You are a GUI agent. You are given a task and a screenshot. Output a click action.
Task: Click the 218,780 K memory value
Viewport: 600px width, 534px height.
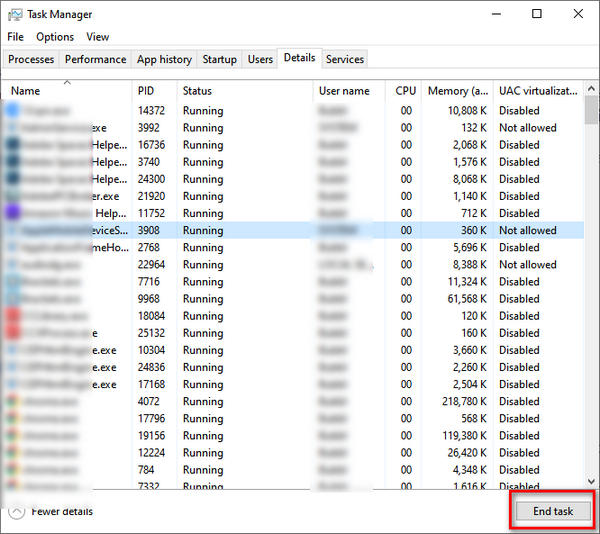click(464, 401)
